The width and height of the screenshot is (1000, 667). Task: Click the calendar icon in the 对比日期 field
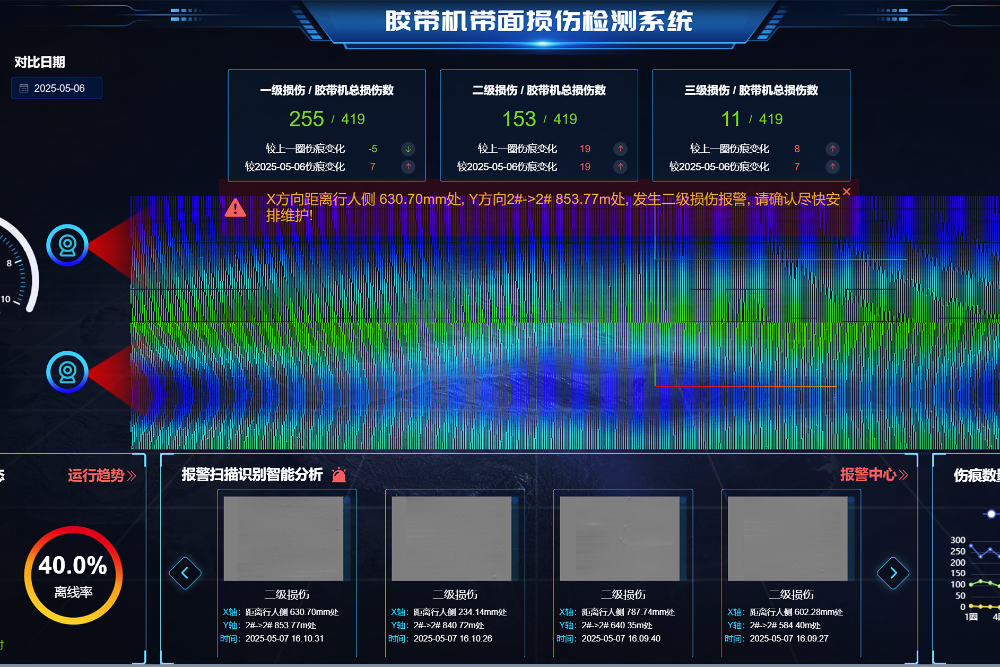coord(23,89)
